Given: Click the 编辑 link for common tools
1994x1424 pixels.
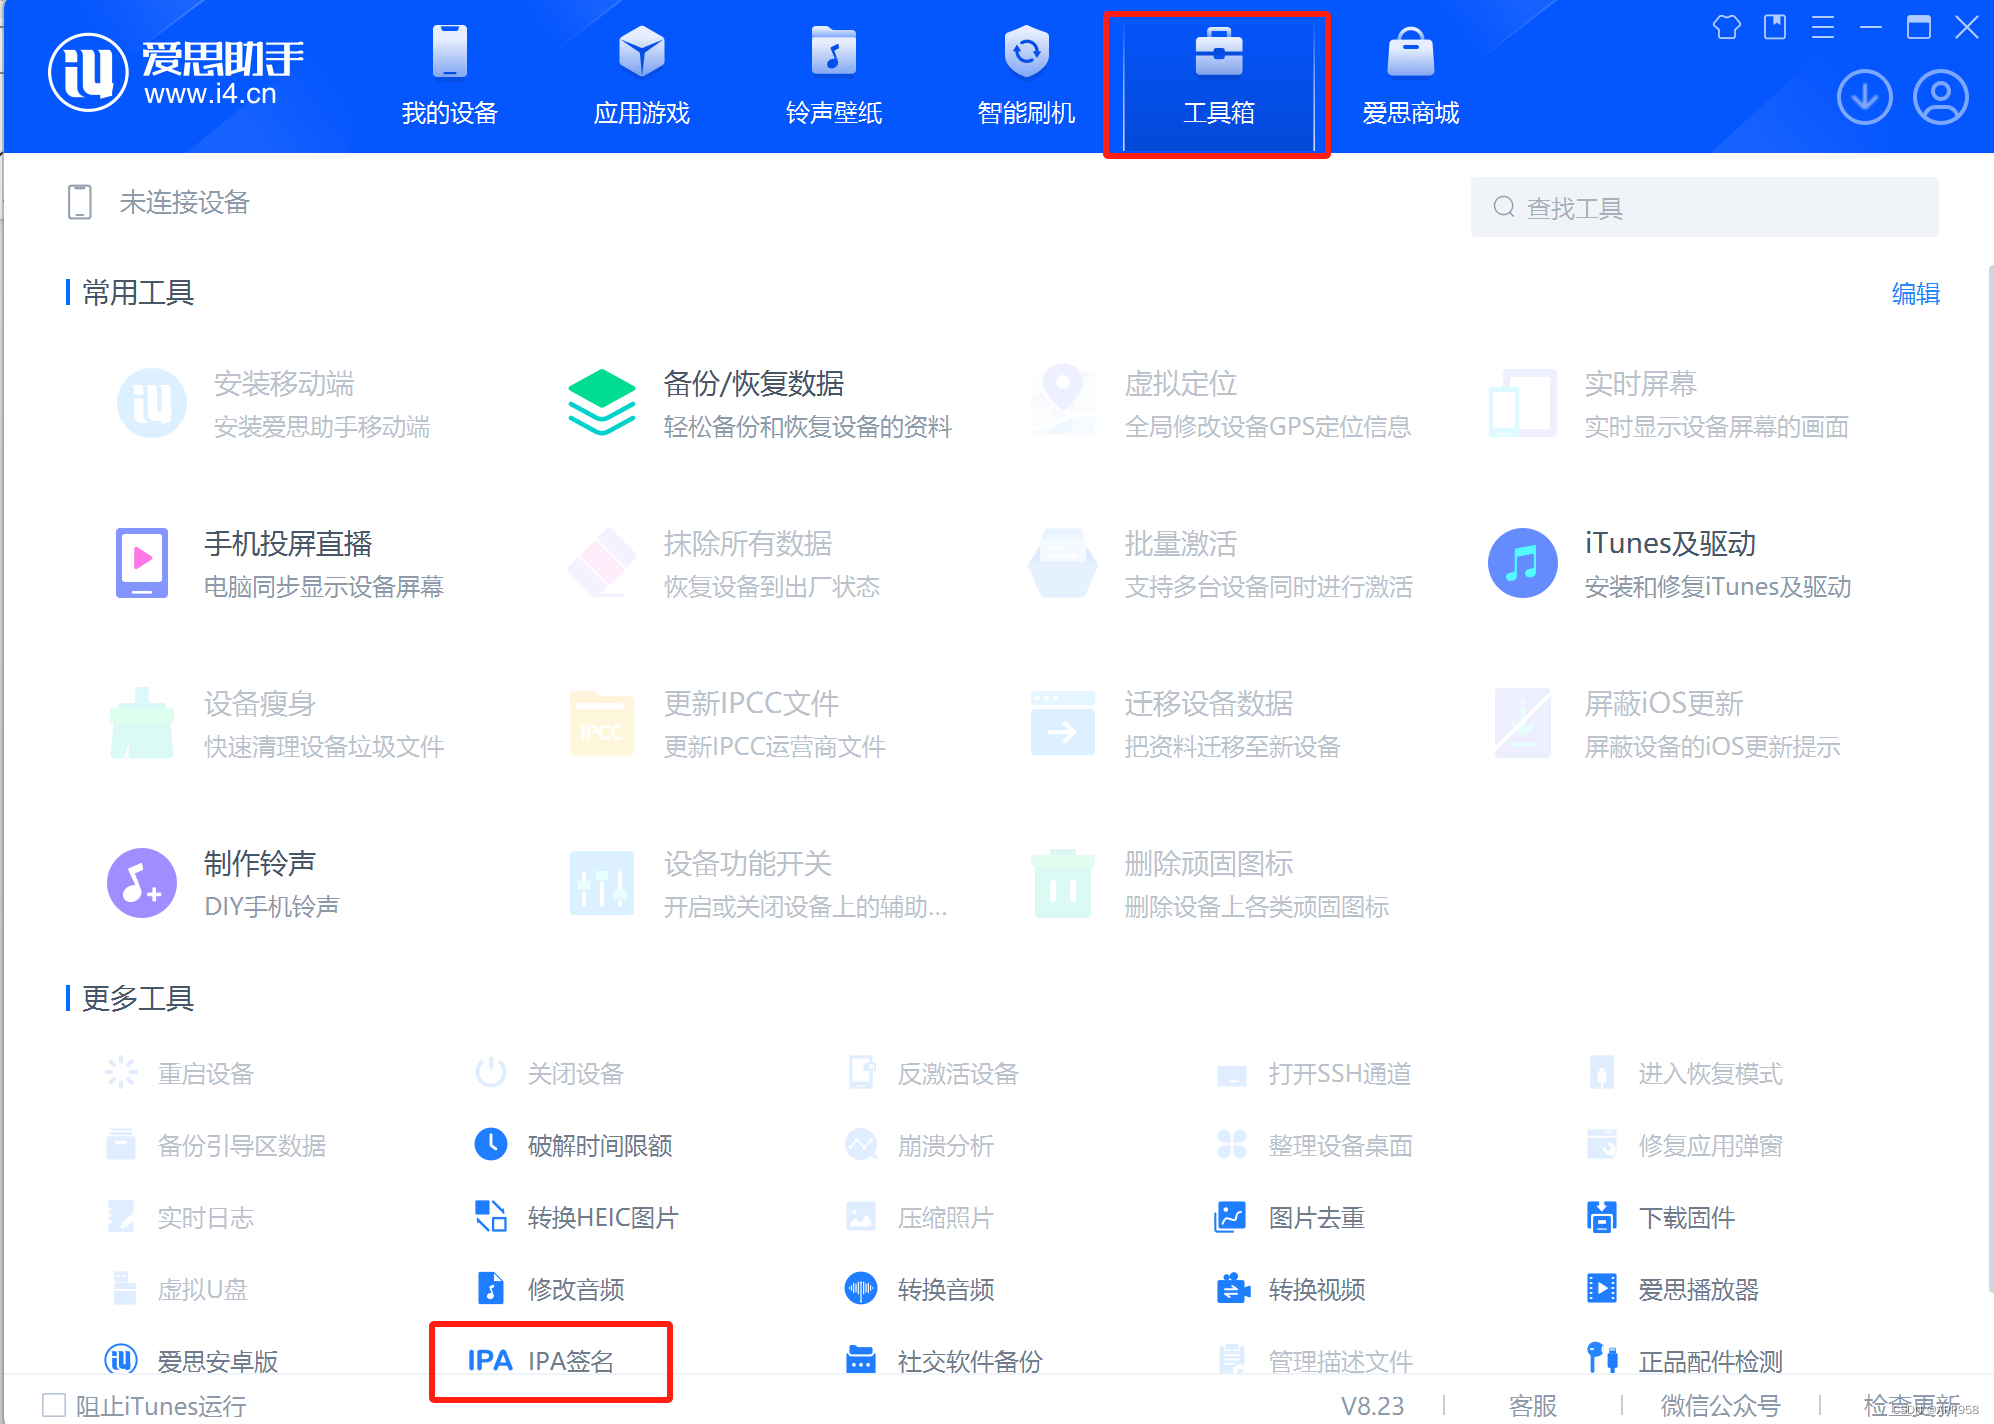Looking at the screenshot, I should click(x=1914, y=293).
